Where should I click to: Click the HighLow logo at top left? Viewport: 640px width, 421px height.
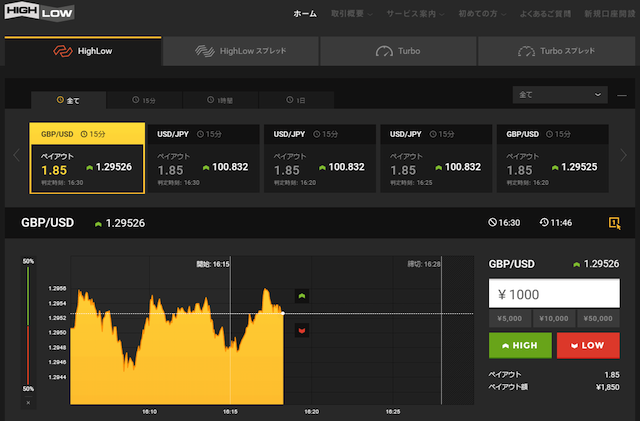click(39, 11)
